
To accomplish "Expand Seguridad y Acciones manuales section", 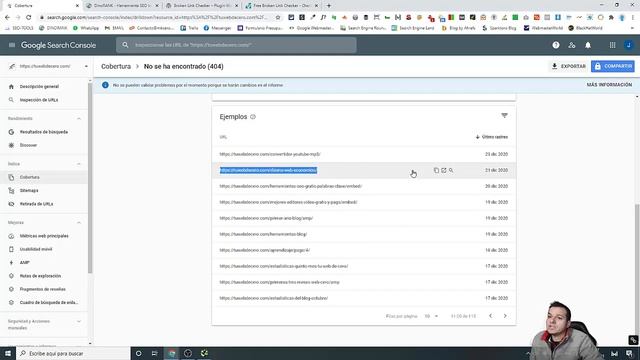I will pos(79,321).
